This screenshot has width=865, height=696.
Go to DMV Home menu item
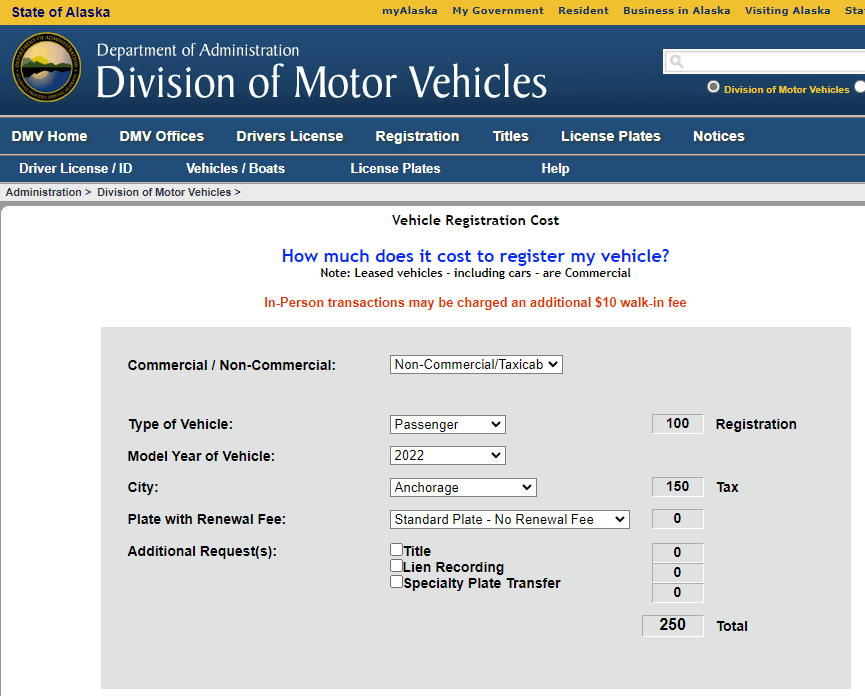coord(50,136)
